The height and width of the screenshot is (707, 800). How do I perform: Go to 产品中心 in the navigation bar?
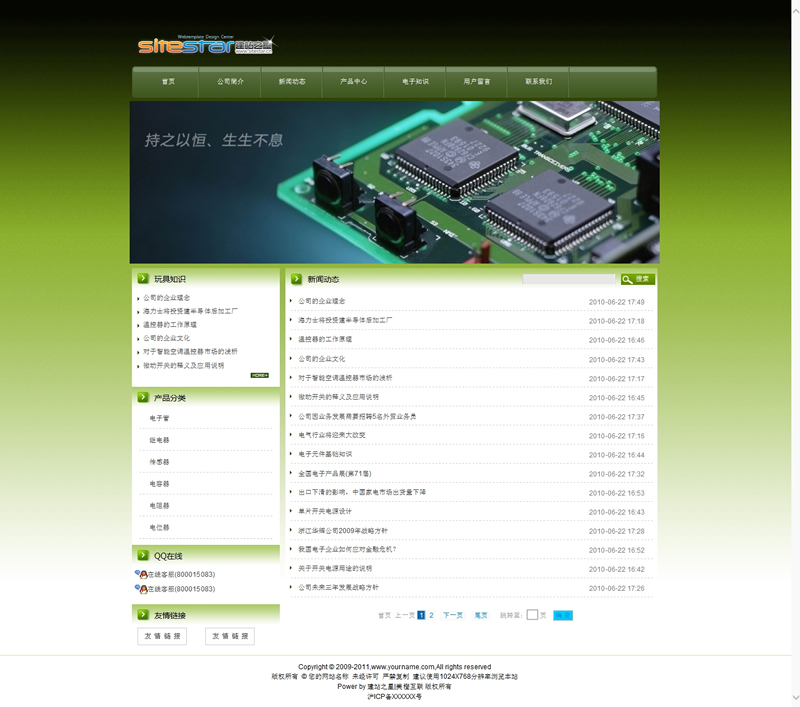(x=353, y=82)
